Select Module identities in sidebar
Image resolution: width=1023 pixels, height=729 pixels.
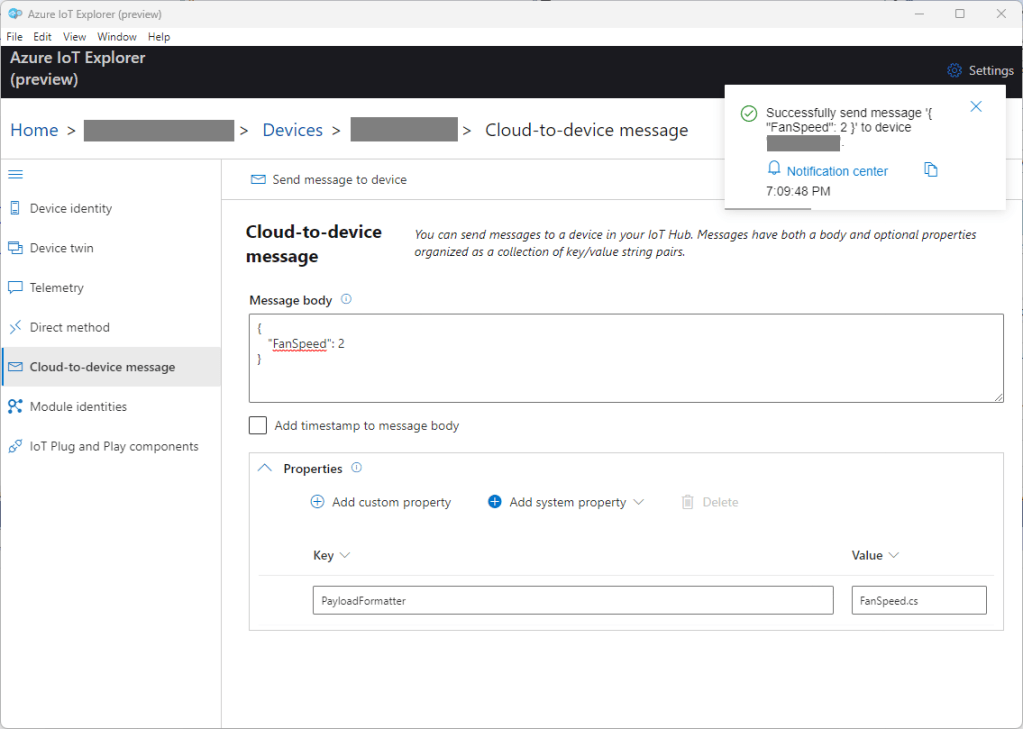pyautogui.click(x=78, y=407)
